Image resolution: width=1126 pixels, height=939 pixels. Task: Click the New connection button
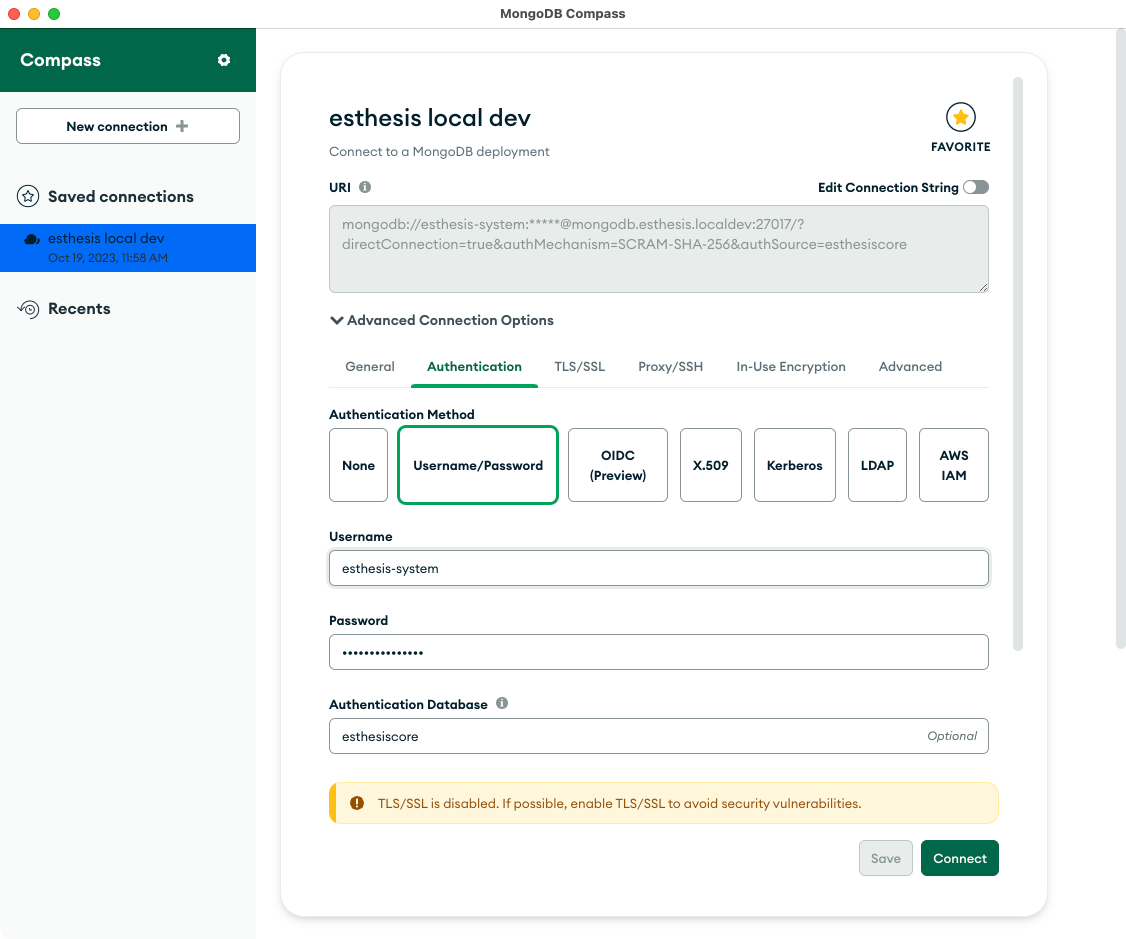click(127, 126)
